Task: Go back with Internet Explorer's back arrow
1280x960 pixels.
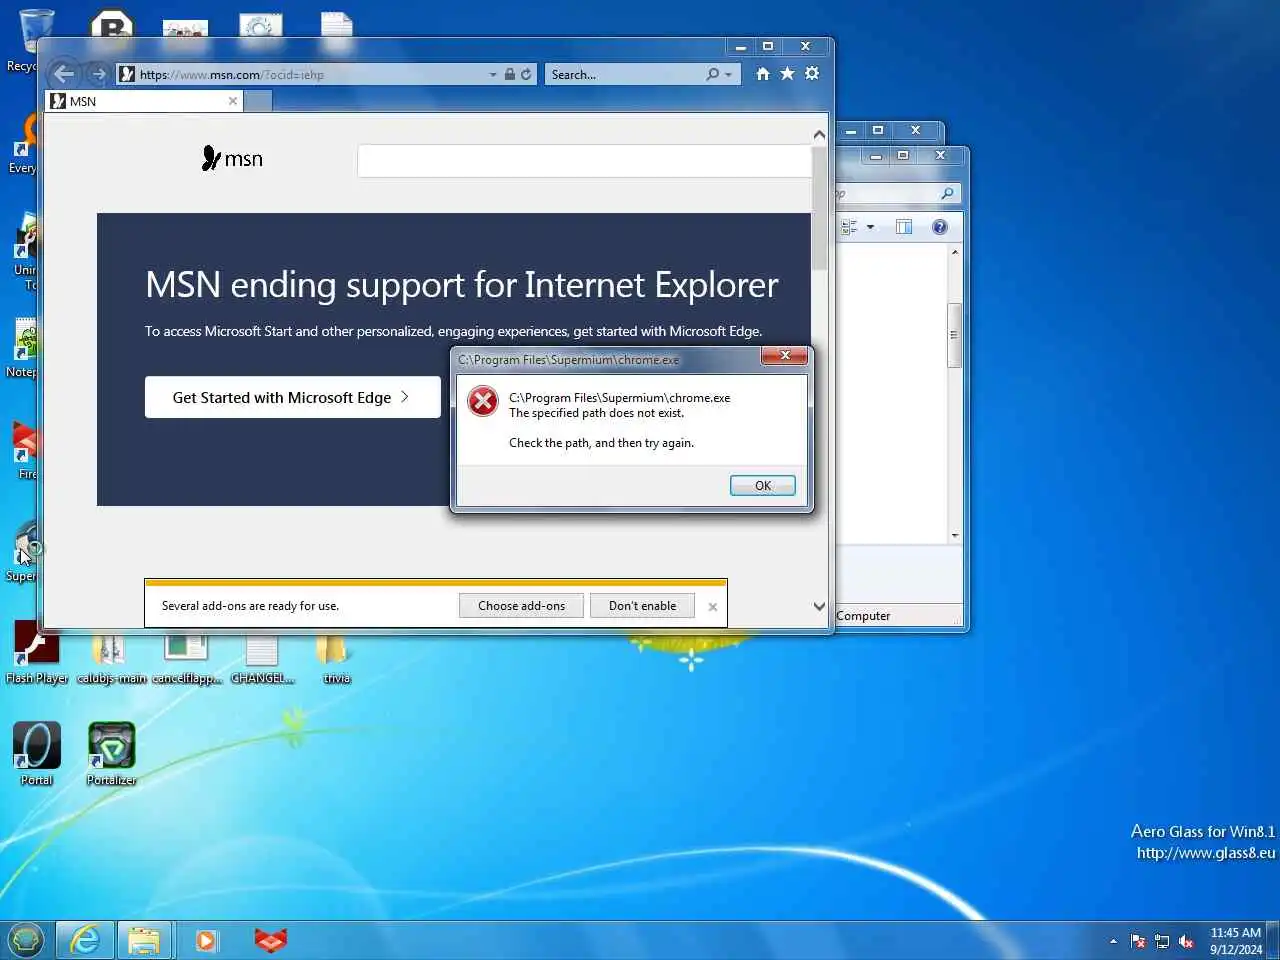Action: pos(64,74)
